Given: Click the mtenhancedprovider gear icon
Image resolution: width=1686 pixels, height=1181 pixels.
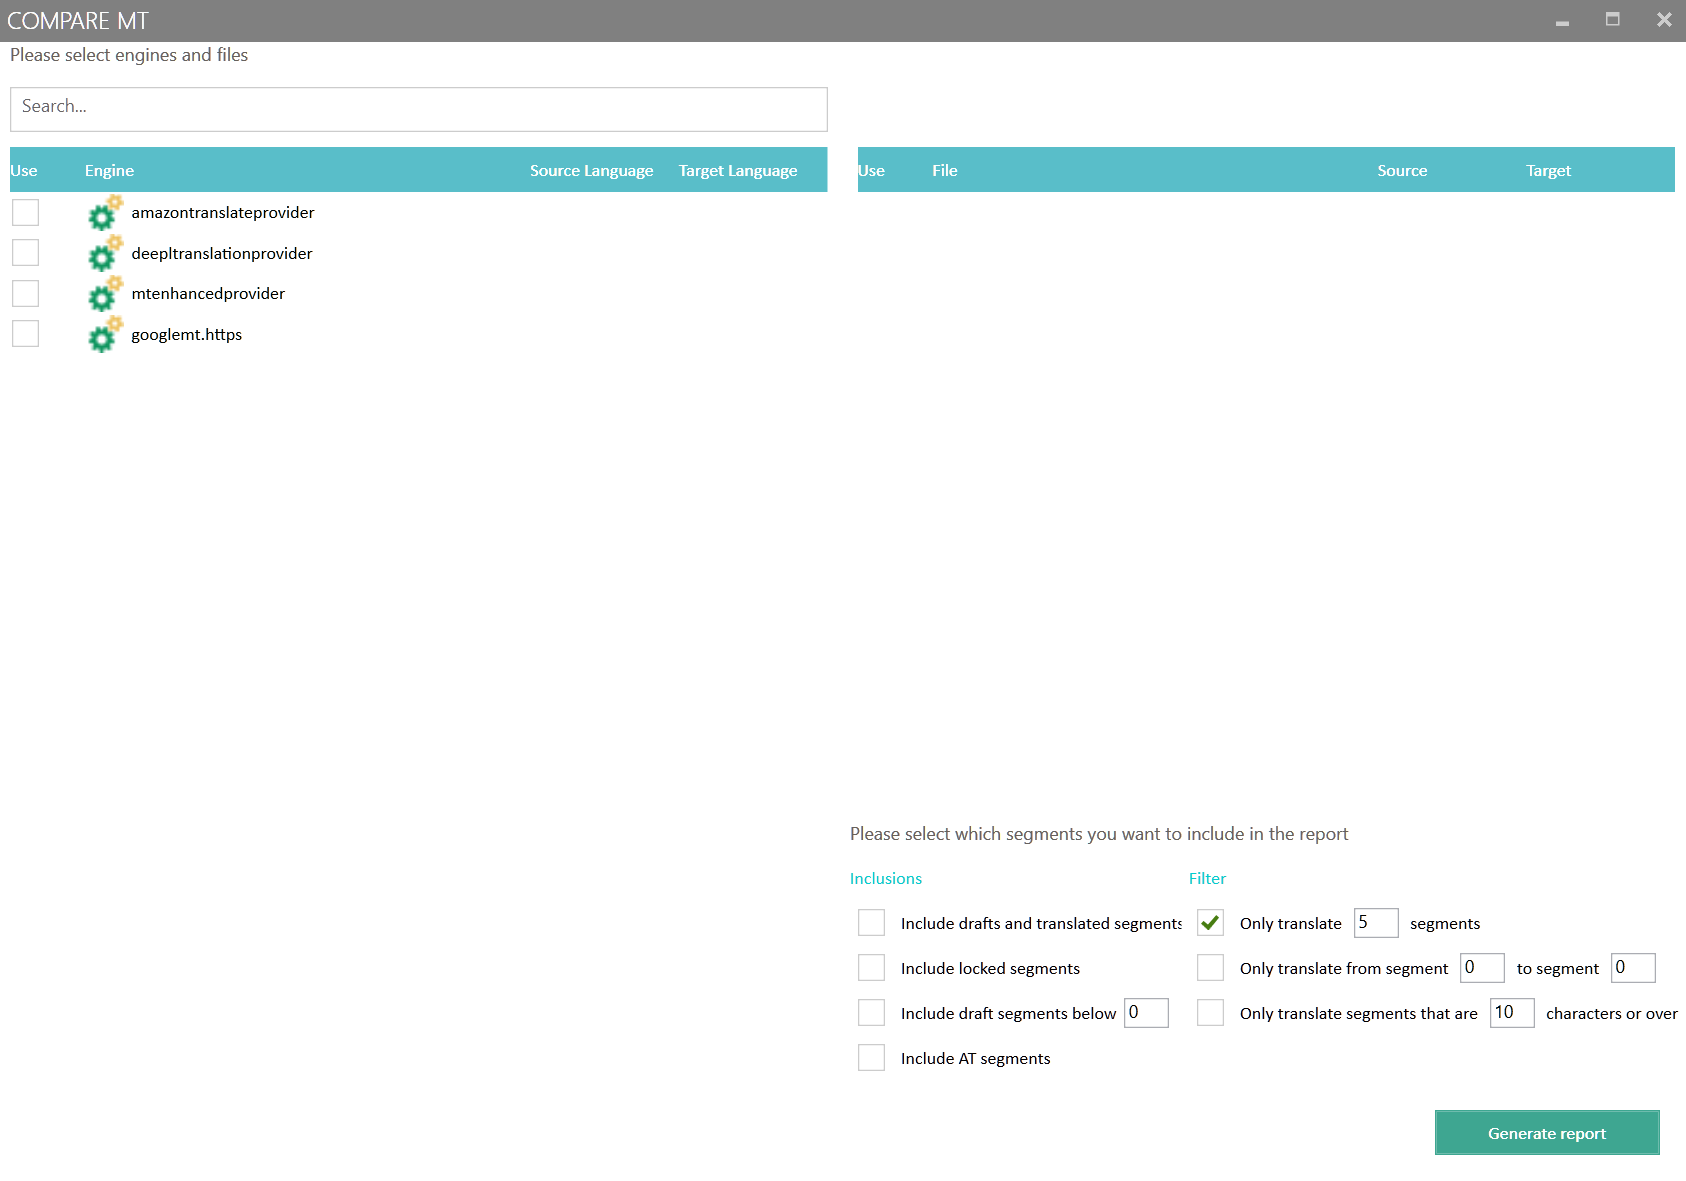Looking at the screenshot, I should tap(104, 294).
